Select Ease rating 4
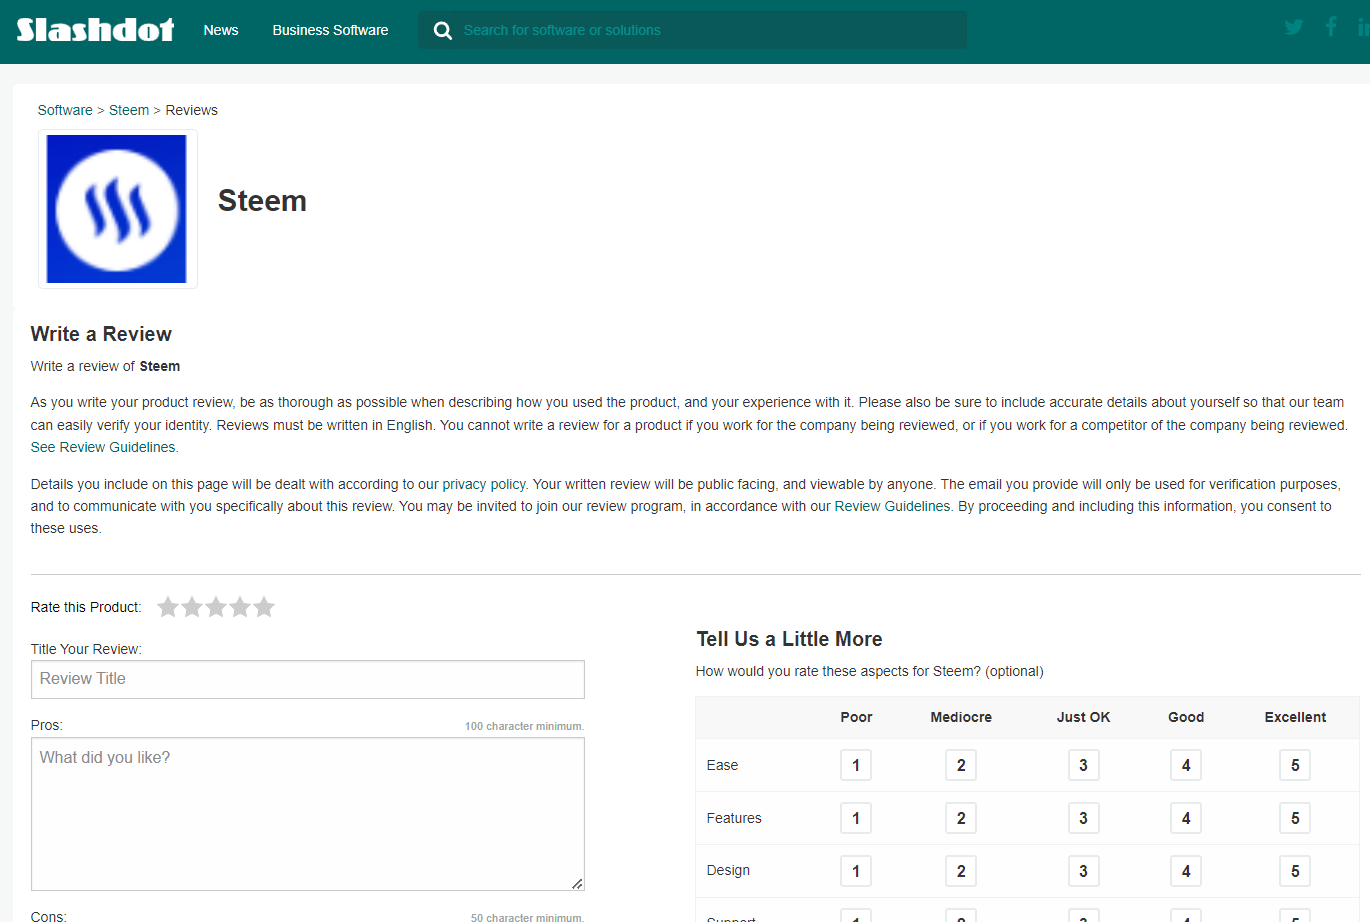 [1186, 765]
